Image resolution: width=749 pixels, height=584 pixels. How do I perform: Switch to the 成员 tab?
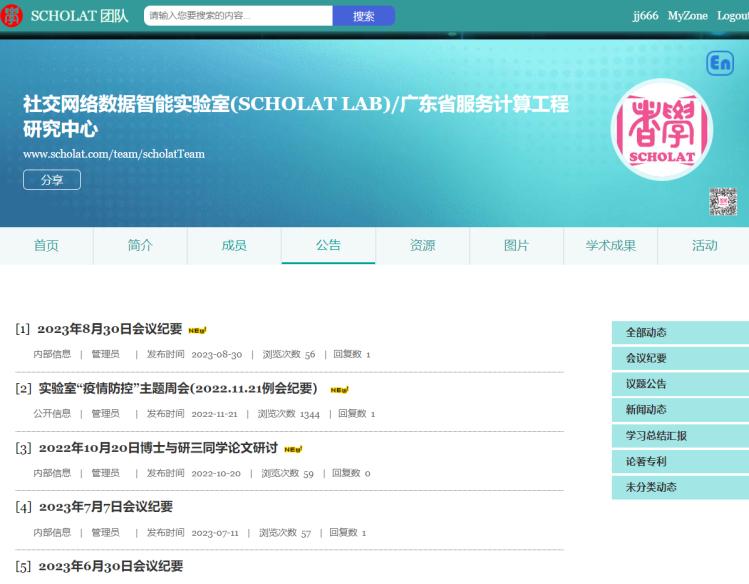click(234, 246)
